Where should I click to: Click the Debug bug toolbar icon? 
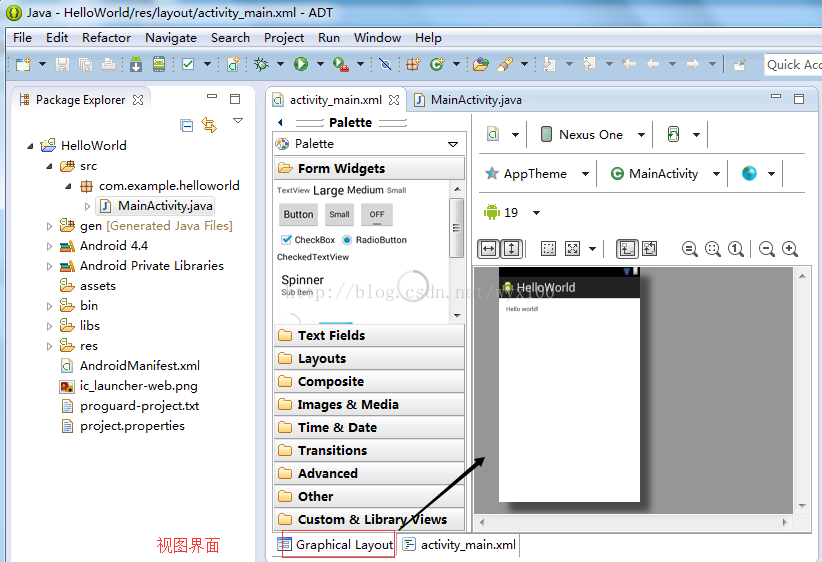[x=261, y=64]
